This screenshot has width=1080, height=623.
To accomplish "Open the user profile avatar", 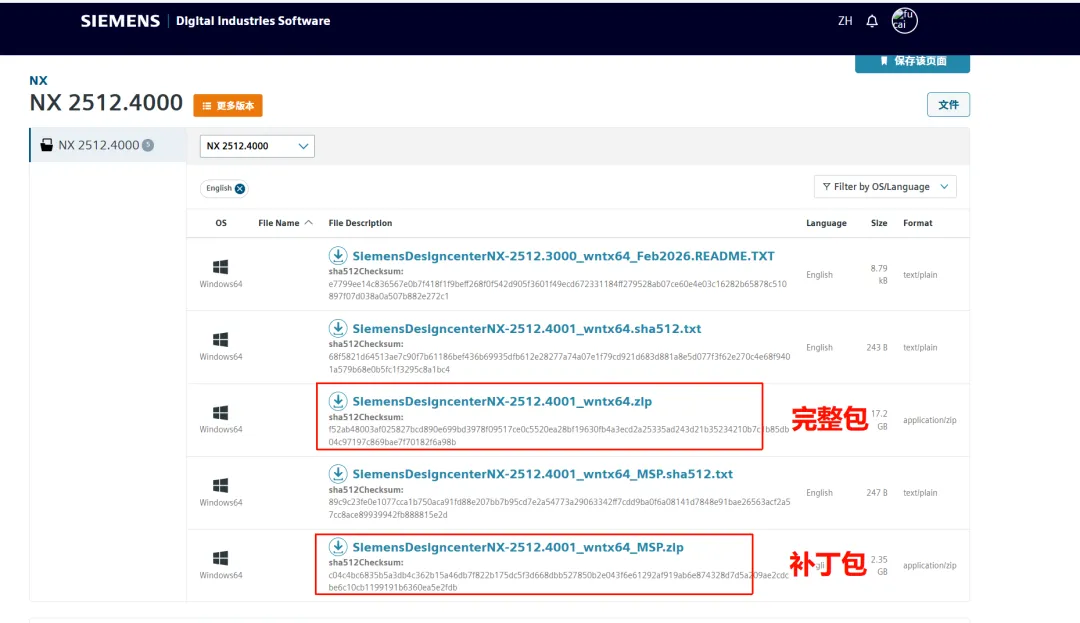I will [904, 21].
